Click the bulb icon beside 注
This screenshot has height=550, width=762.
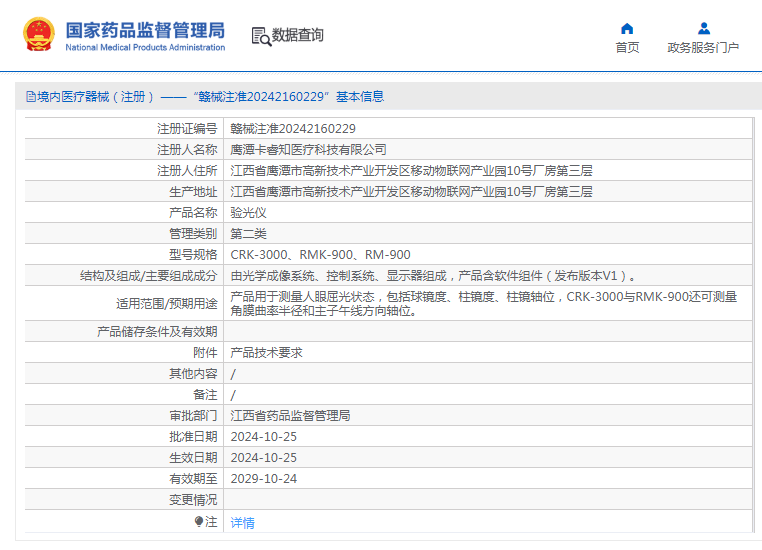[199, 521]
